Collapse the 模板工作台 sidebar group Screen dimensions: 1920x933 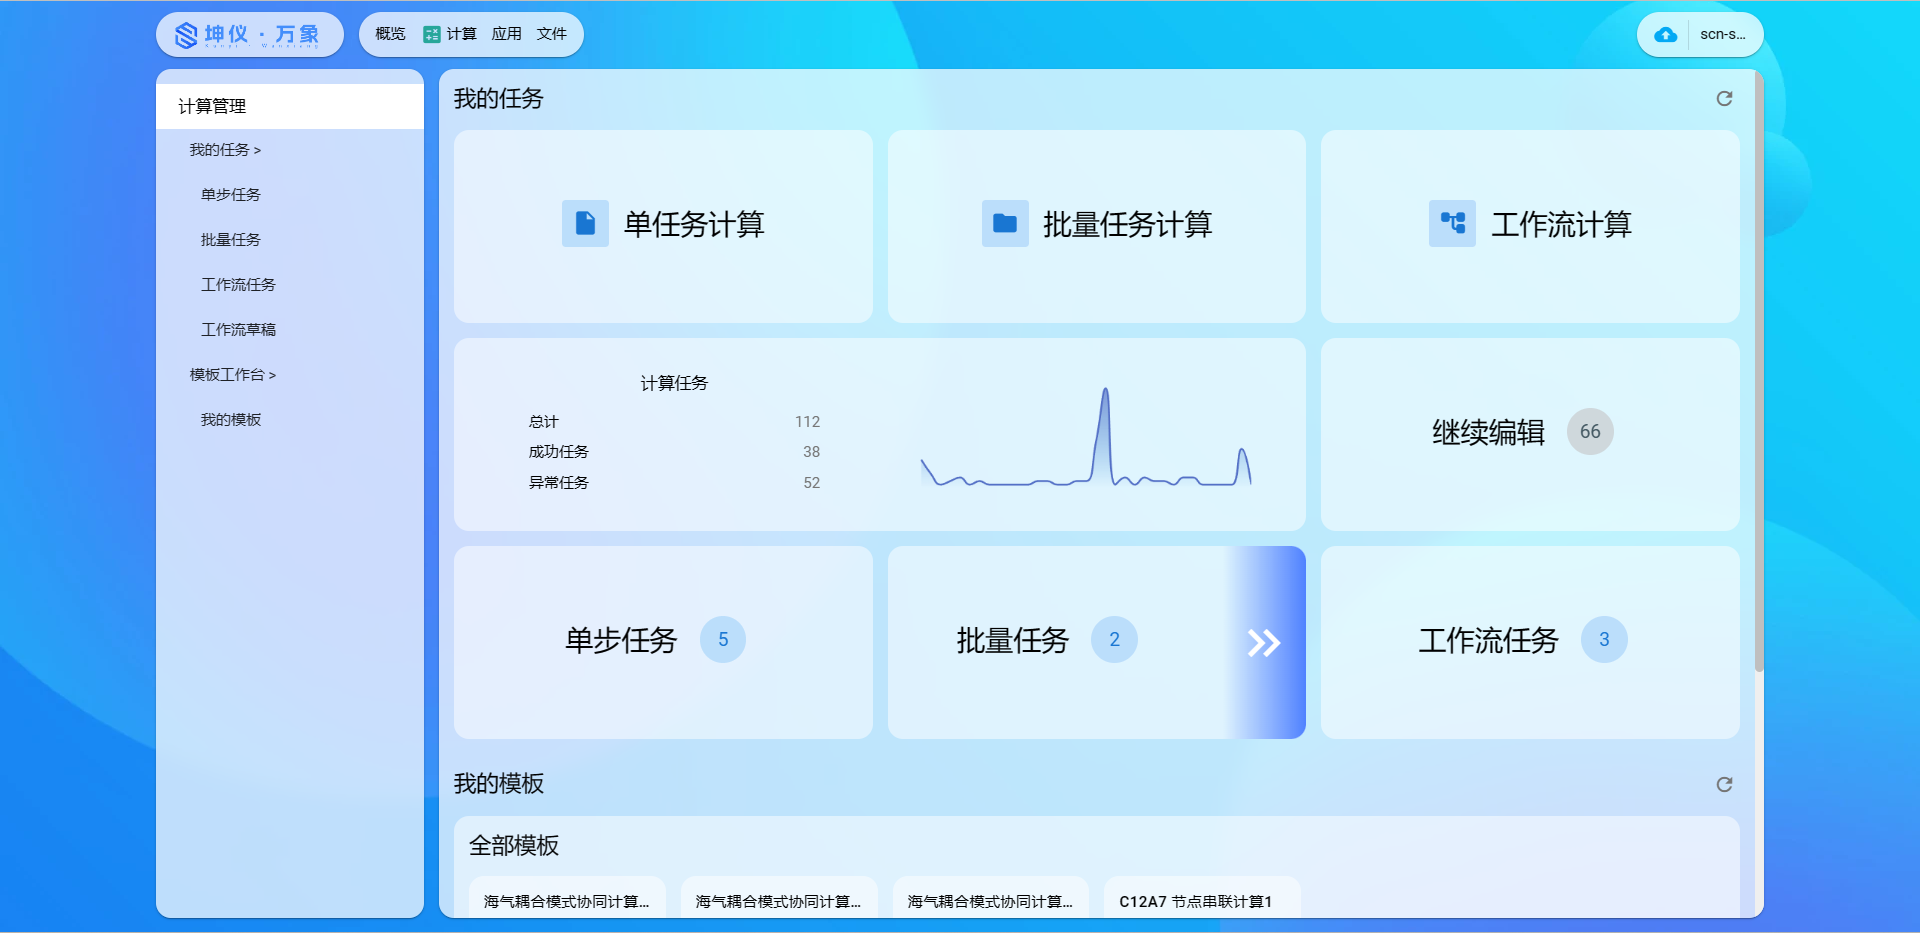232,375
